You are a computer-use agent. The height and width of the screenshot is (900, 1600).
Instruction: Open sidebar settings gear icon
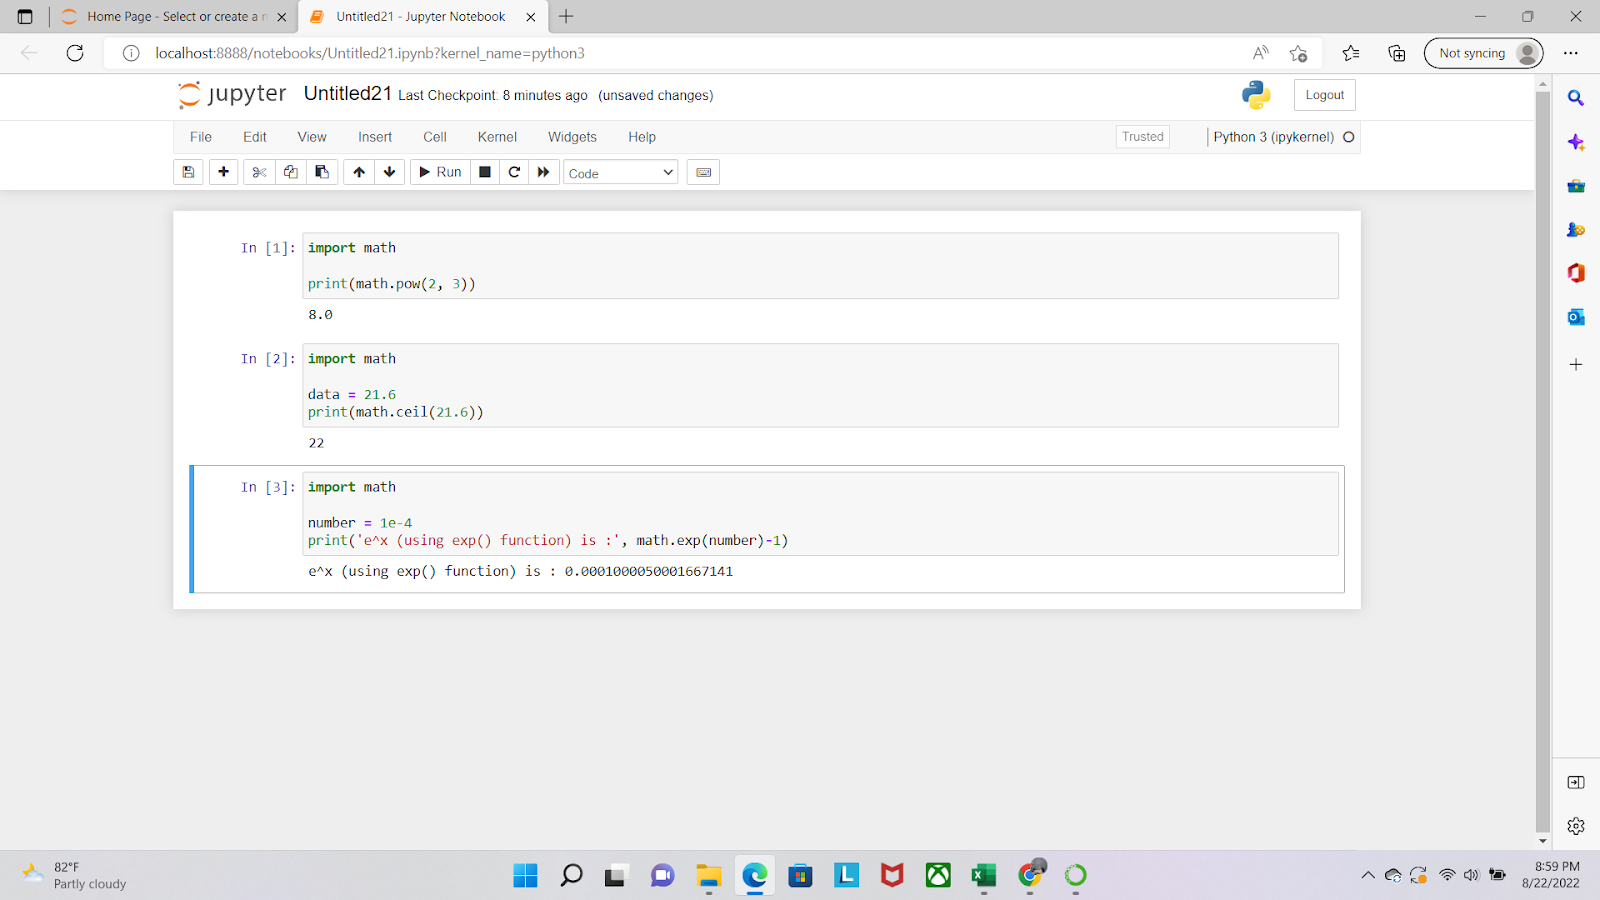pyautogui.click(x=1576, y=826)
